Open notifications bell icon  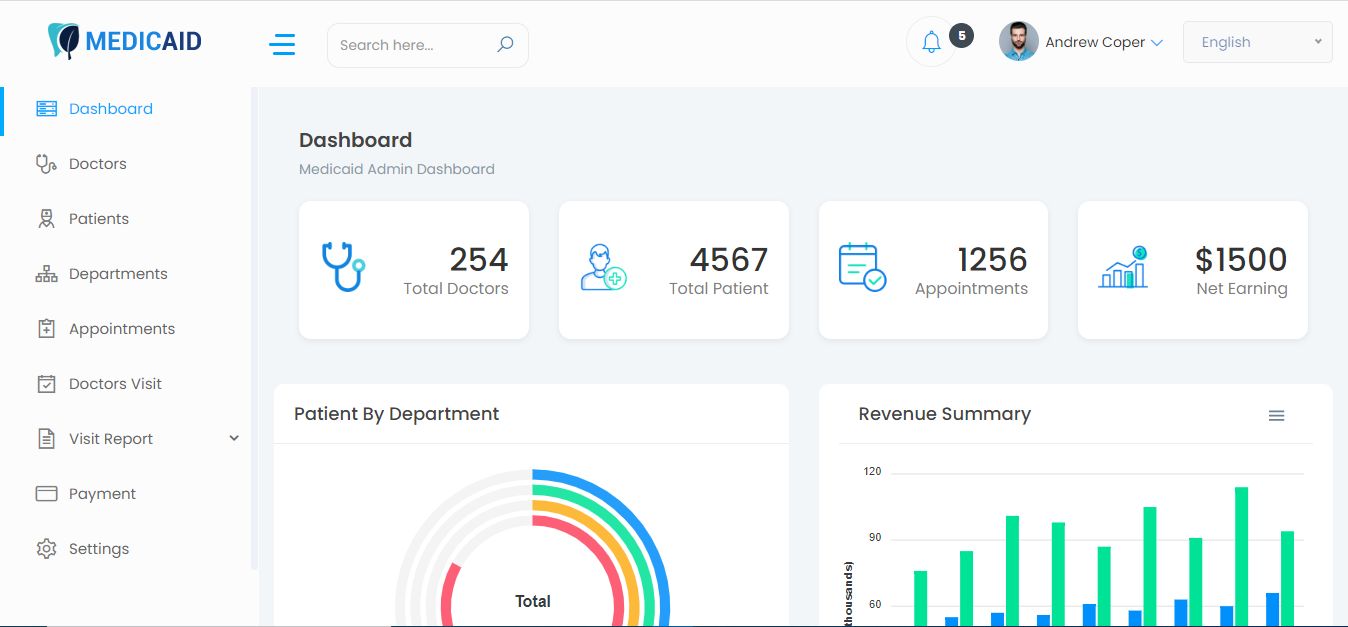click(931, 42)
